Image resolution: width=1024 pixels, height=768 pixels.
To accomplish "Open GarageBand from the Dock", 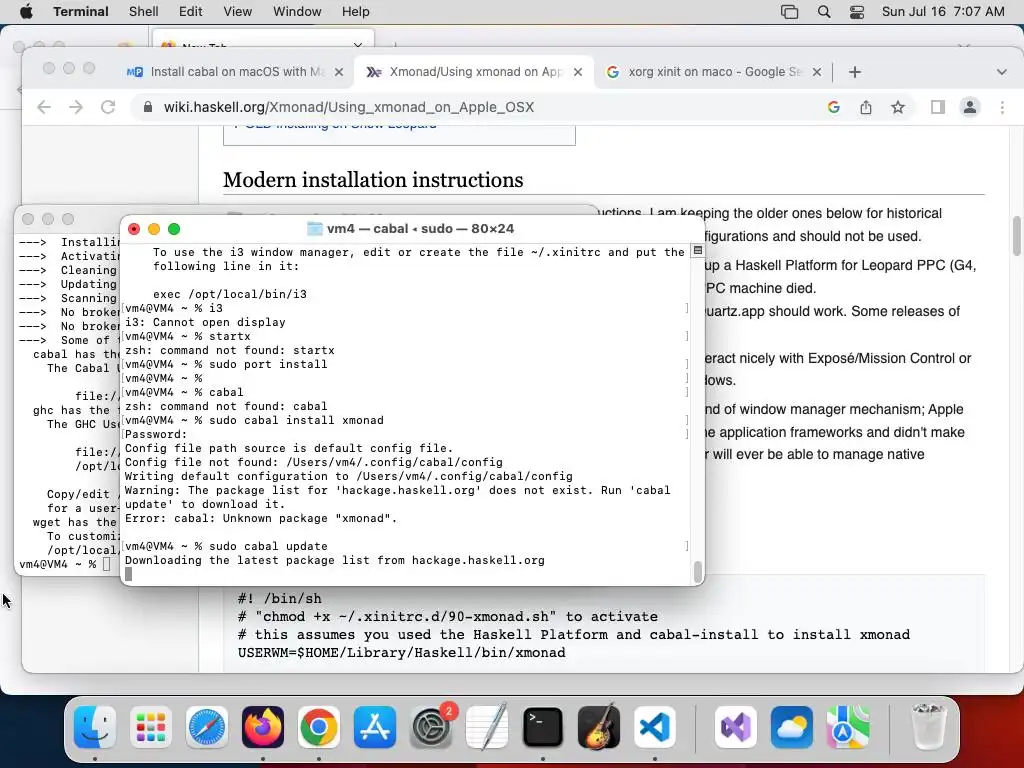I will (599, 727).
